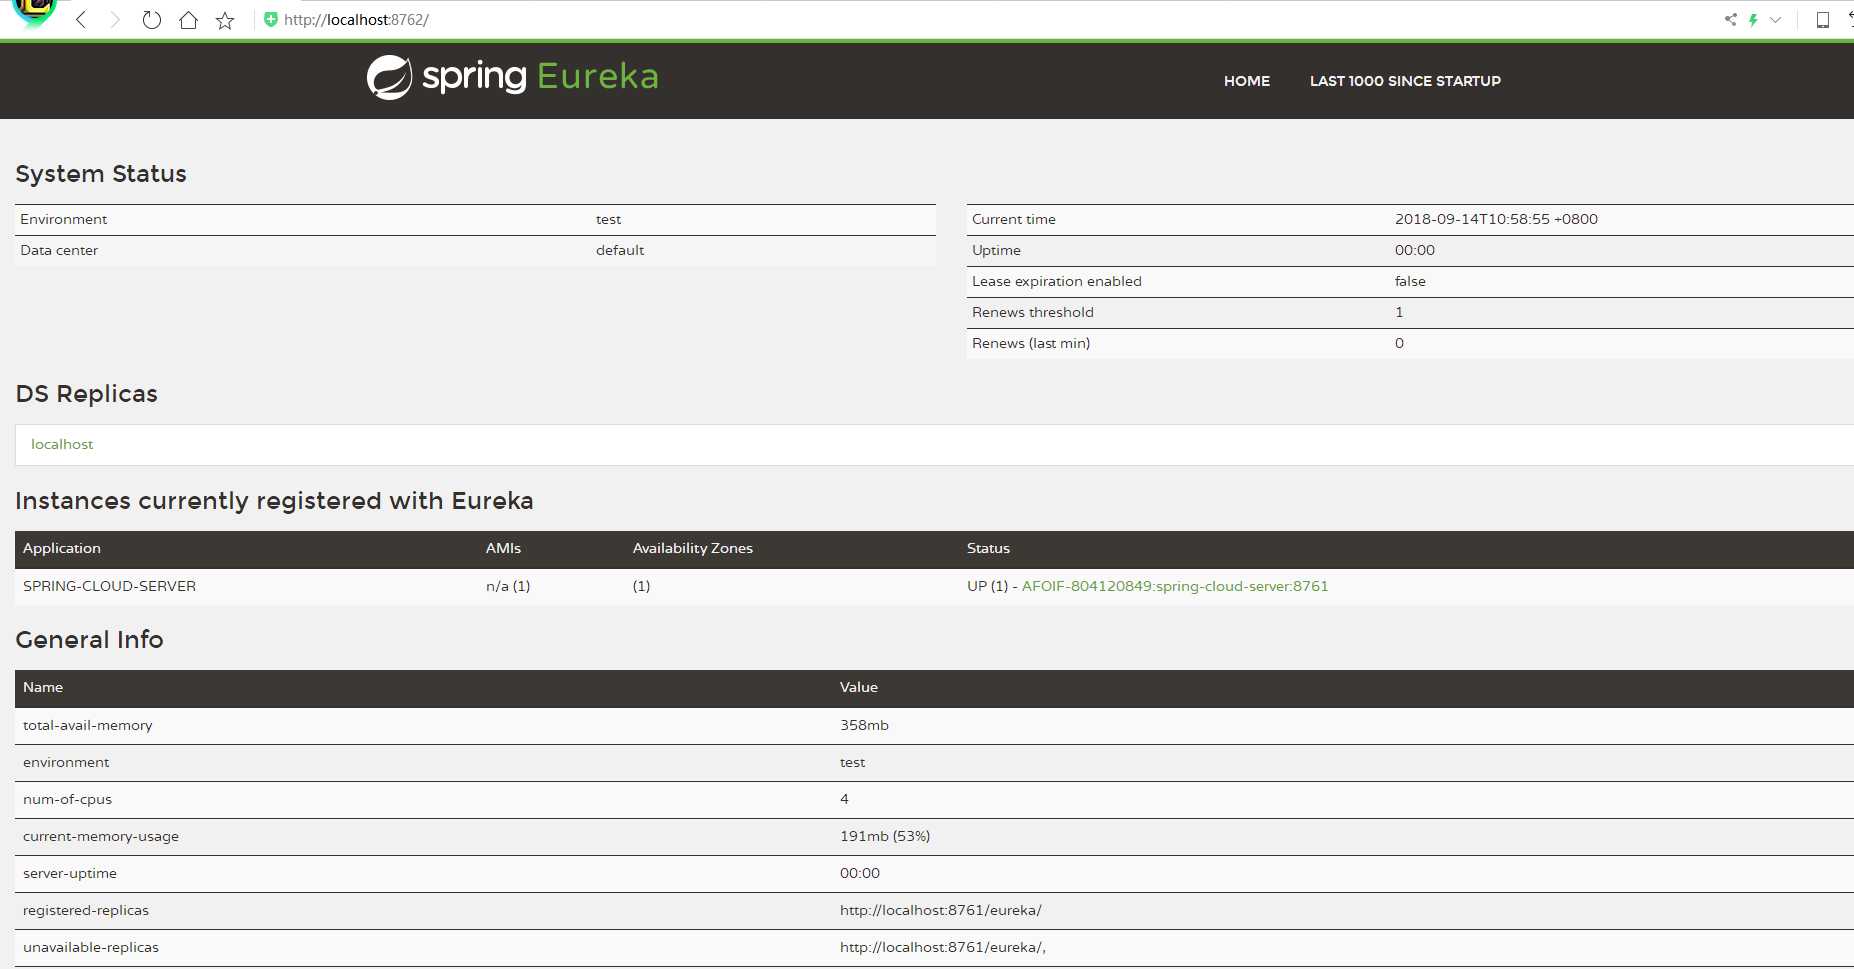Viewport: 1854px width, 969px height.
Task: Click the mobile device icon
Action: [x=1823, y=20]
